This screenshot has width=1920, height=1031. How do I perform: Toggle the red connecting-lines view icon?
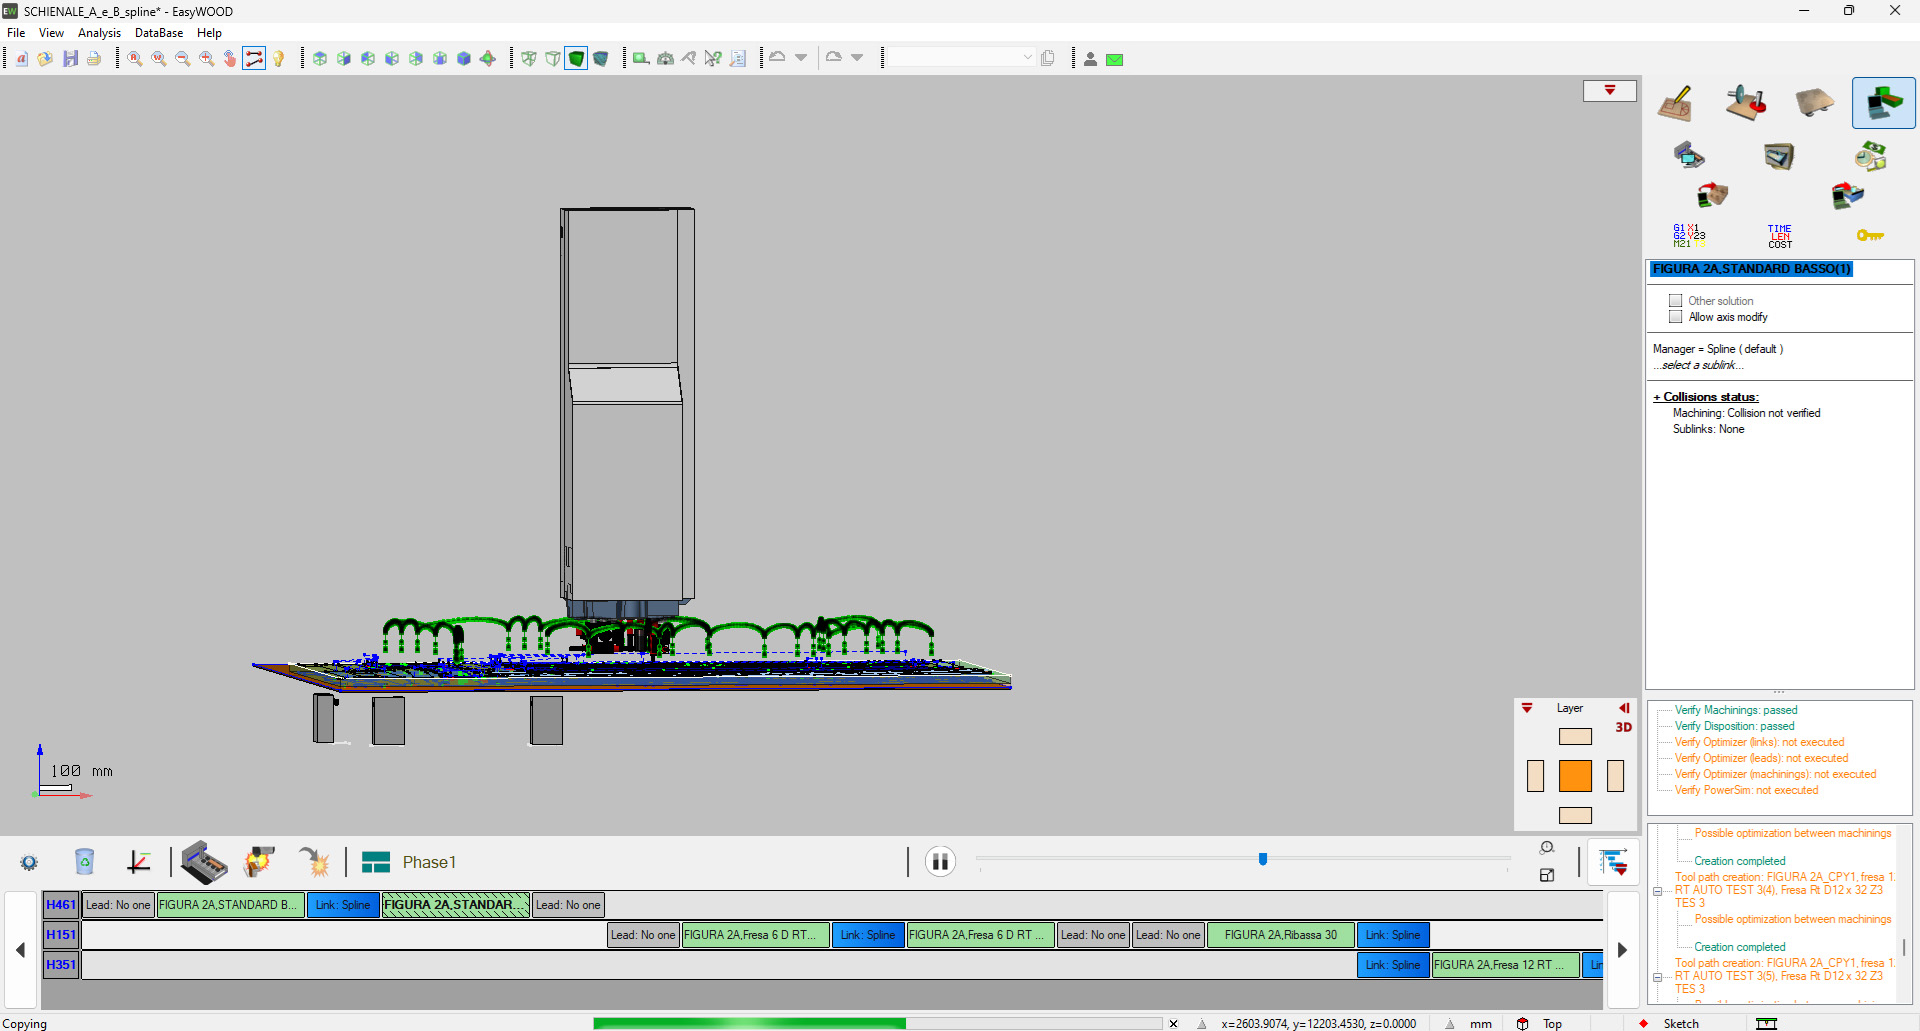point(254,59)
